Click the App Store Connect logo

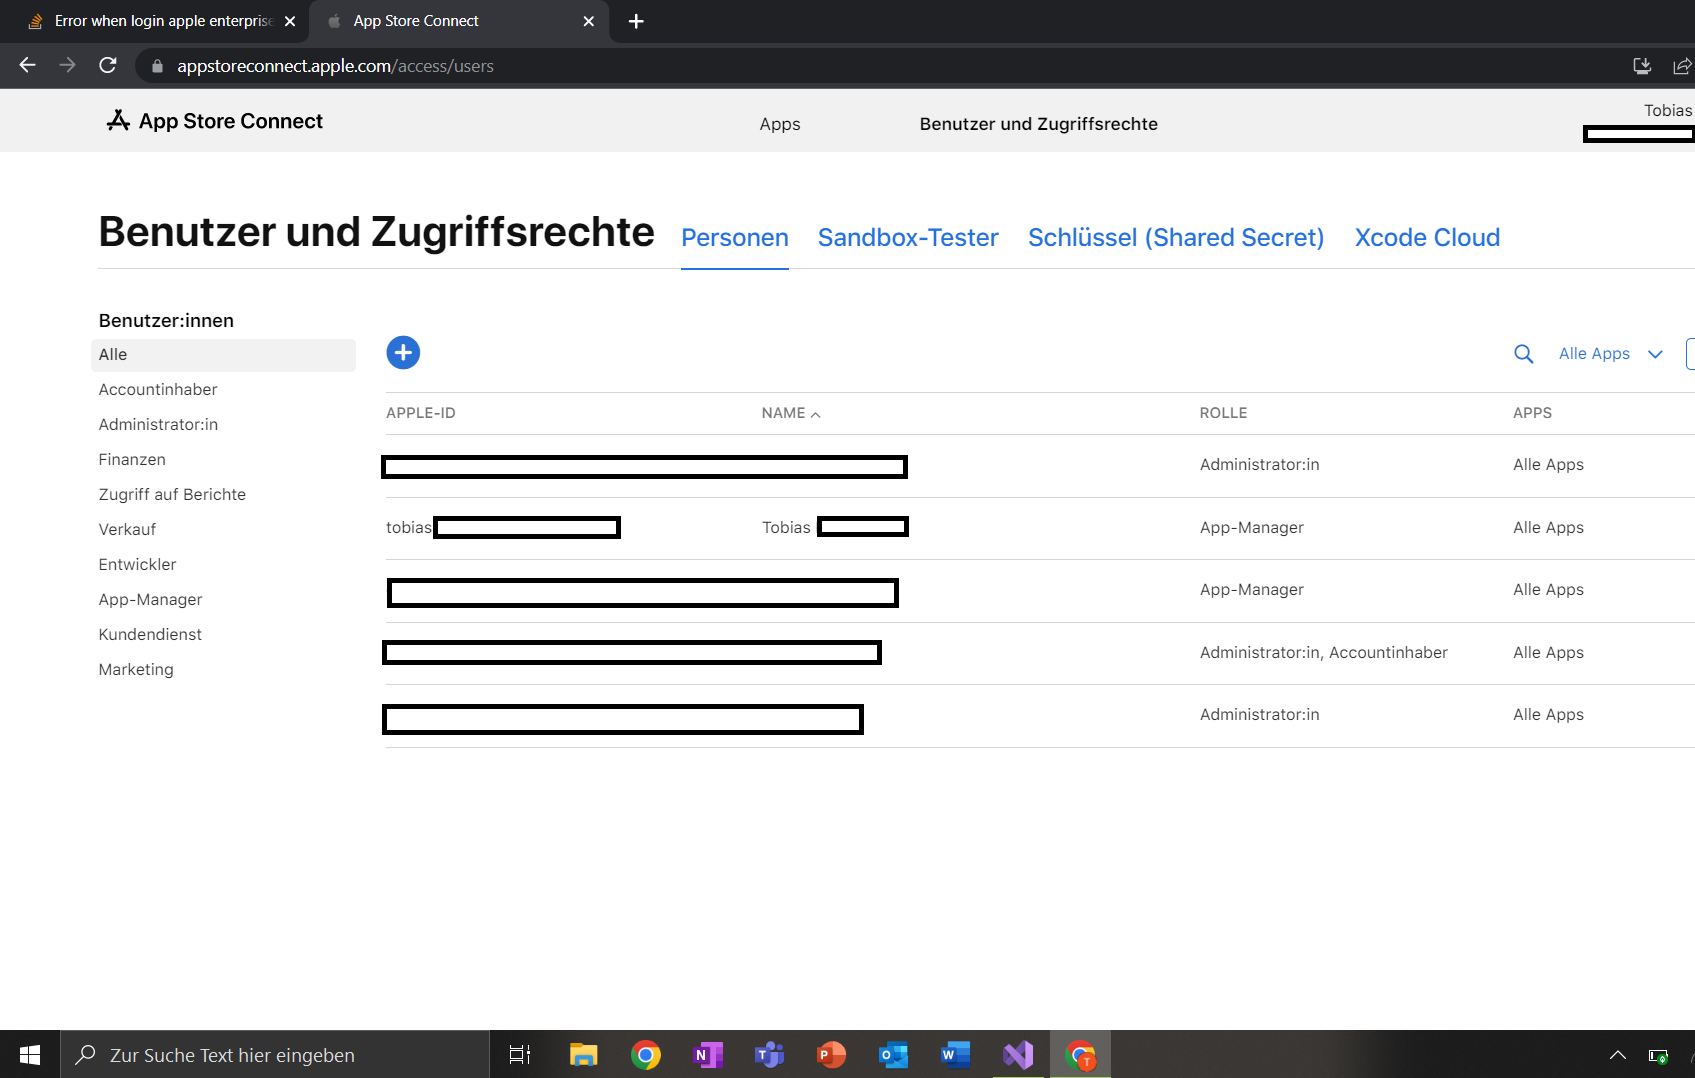(214, 121)
